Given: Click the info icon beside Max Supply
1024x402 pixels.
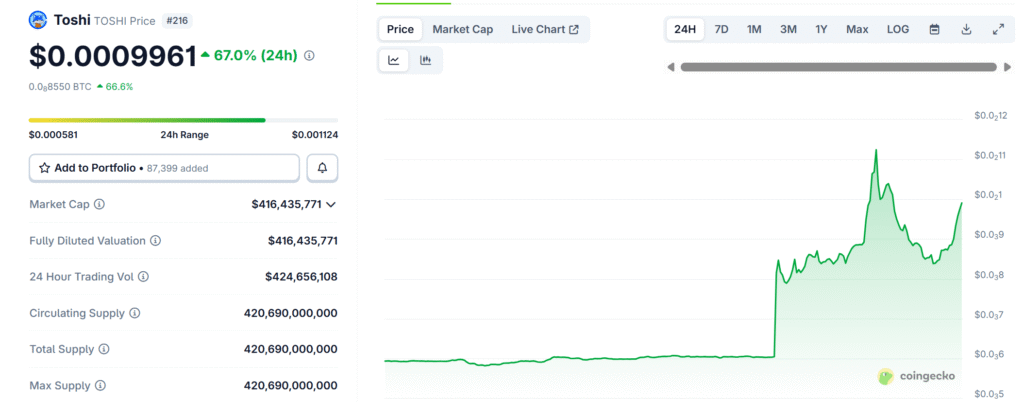Looking at the screenshot, I should (x=100, y=385).
